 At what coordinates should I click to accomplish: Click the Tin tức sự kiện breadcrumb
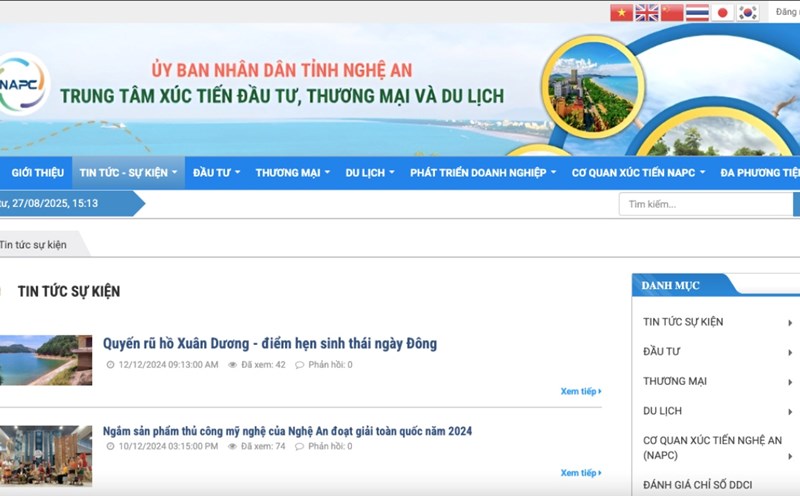(x=33, y=245)
